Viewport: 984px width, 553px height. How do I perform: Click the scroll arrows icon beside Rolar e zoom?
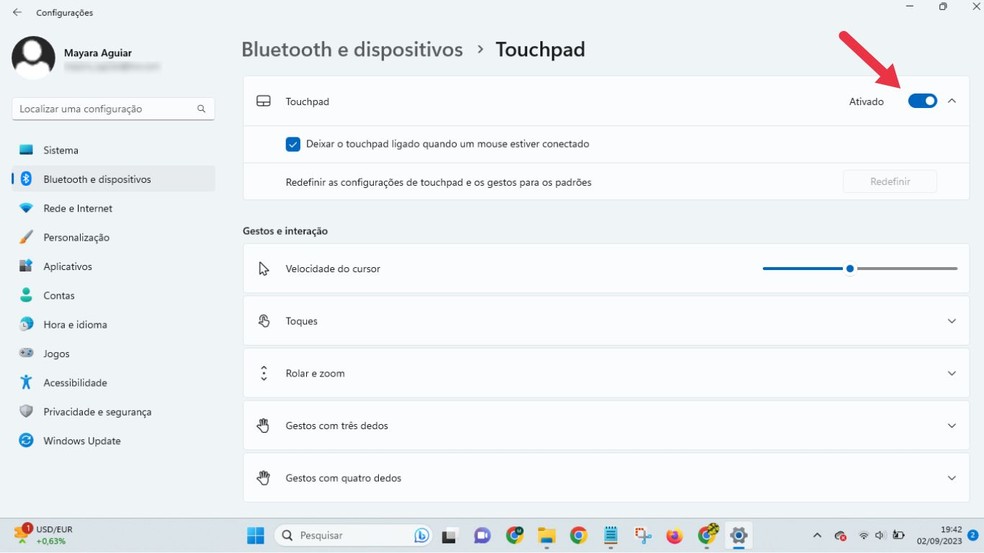coord(264,373)
